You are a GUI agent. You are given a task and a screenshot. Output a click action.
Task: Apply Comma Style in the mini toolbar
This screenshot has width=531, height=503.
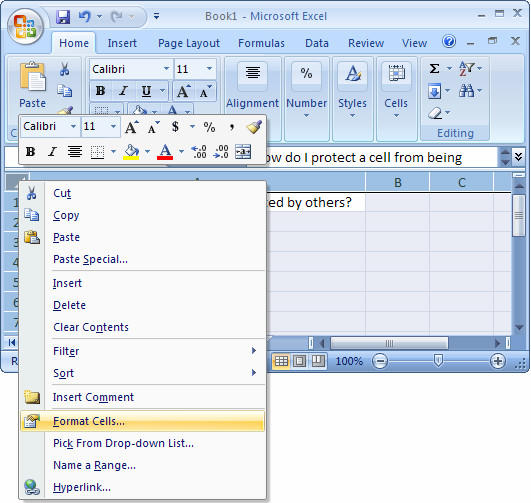(x=232, y=127)
